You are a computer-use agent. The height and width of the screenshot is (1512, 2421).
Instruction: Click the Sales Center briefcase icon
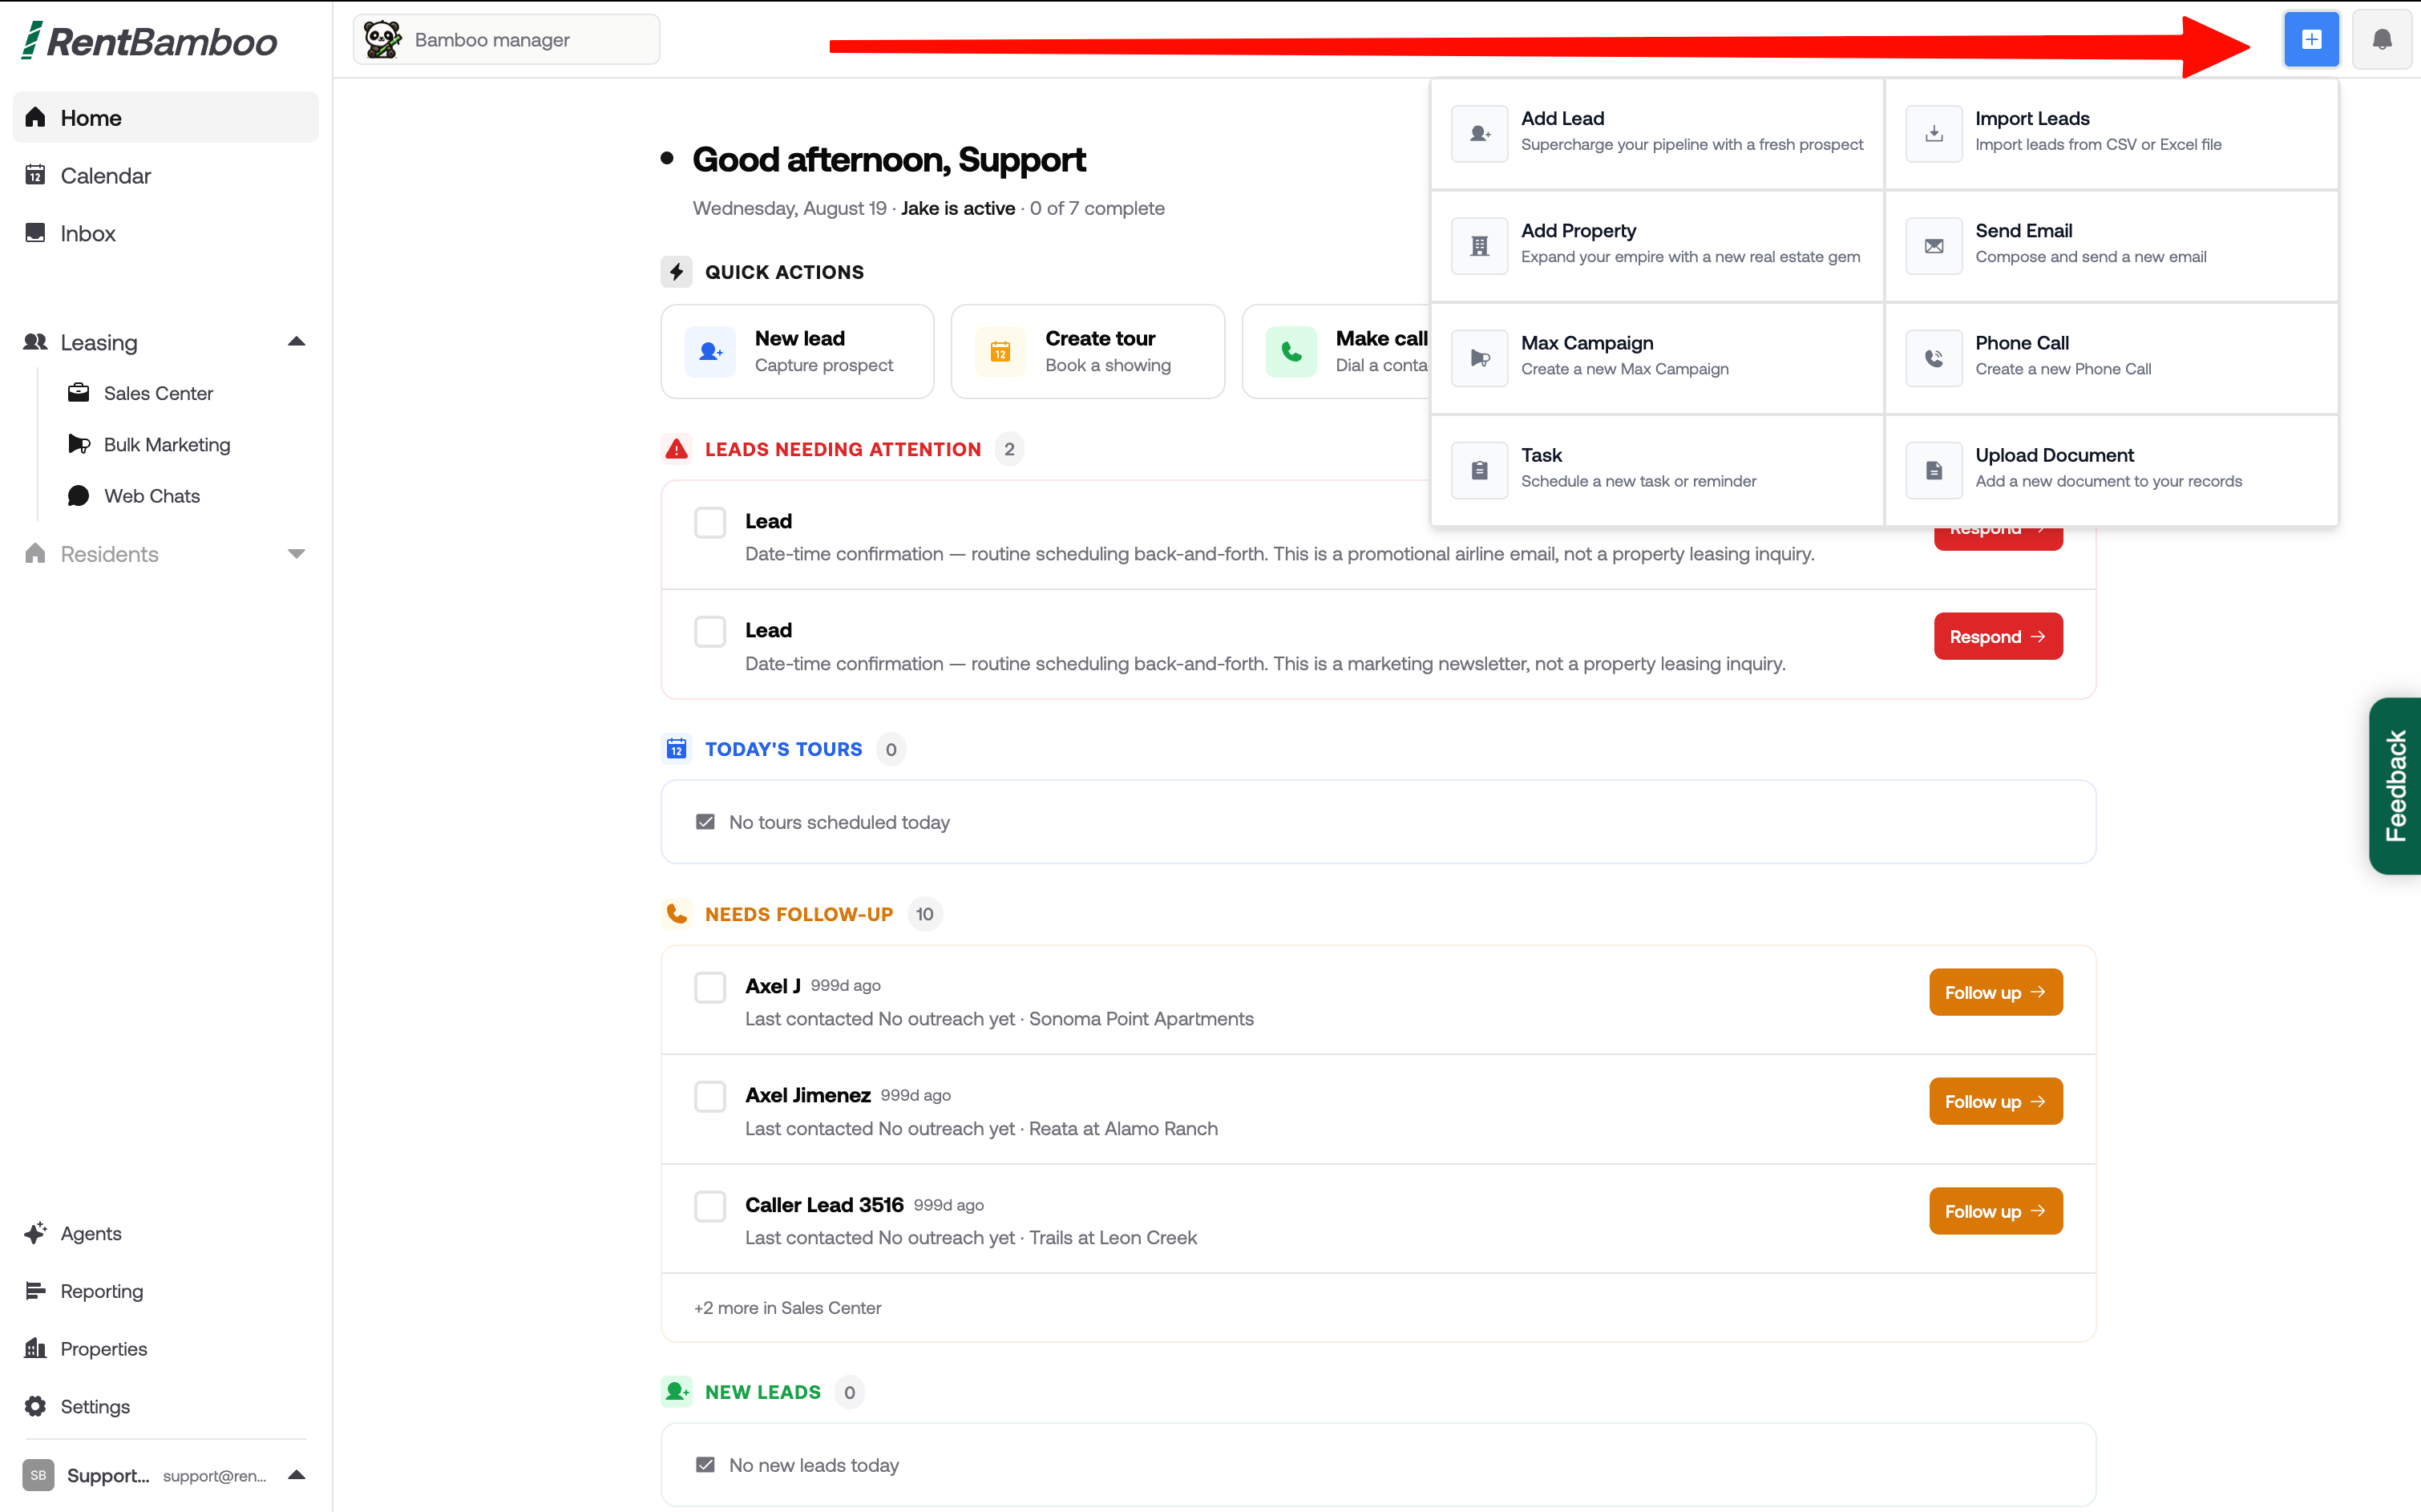(x=78, y=393)
